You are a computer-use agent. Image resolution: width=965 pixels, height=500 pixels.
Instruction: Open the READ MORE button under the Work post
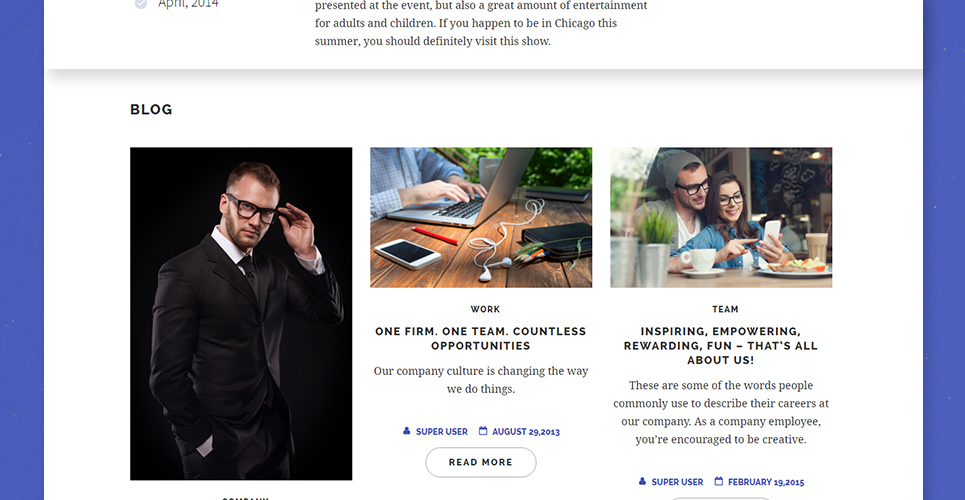coord(481,462)
